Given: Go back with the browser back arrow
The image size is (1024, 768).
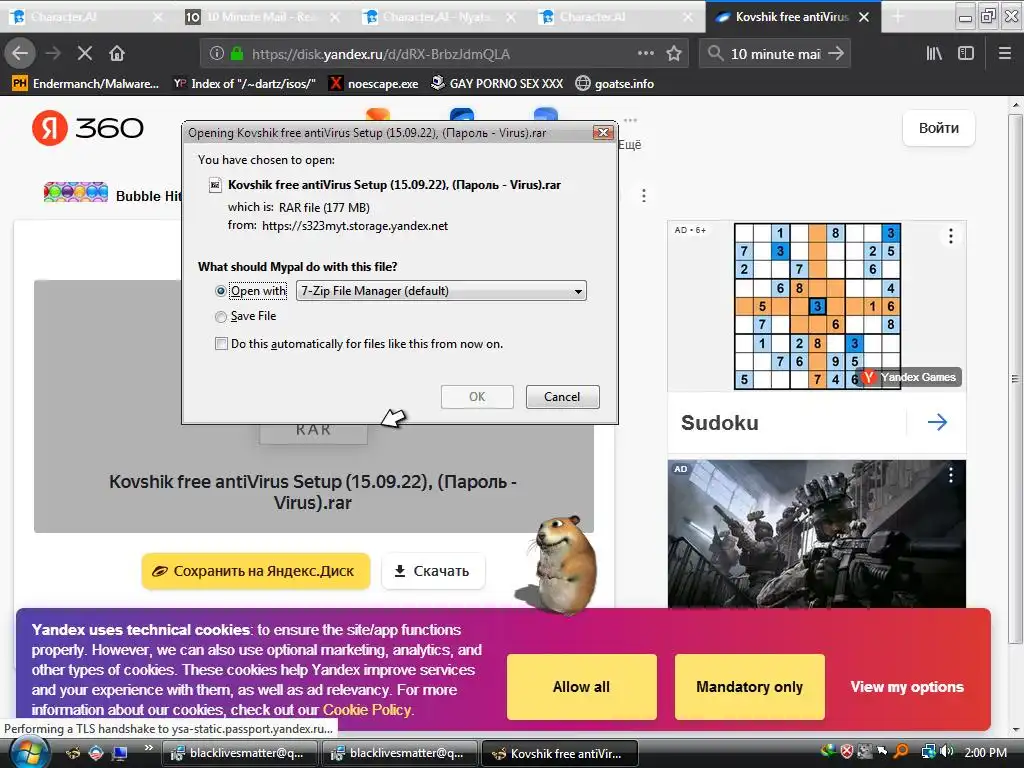Looking at the screenshot, I should (x=20, y=54).
